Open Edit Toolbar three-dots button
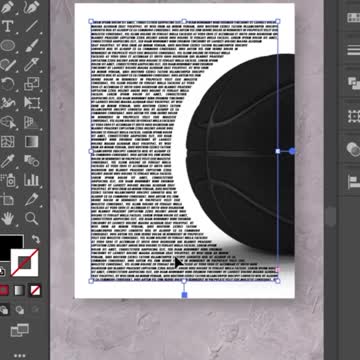 19,356
